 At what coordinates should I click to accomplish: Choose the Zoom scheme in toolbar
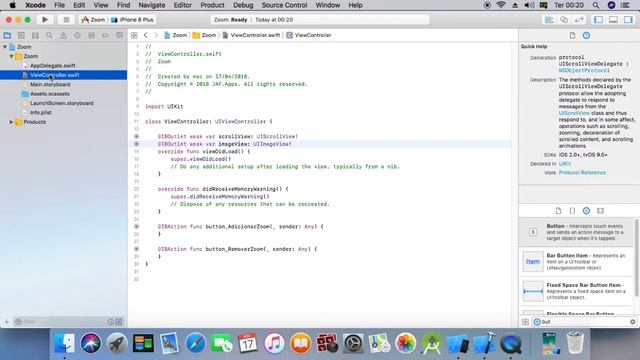(93, 20)
